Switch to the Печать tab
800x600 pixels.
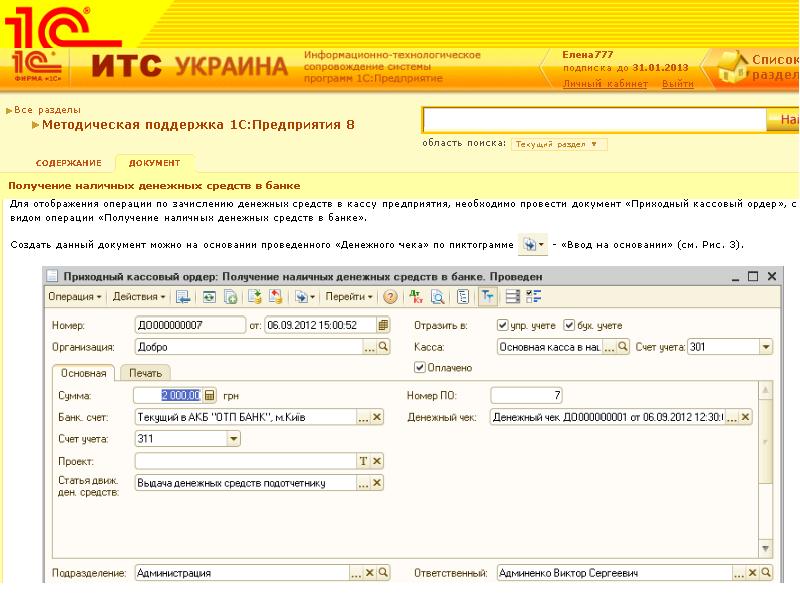[145, 373]
